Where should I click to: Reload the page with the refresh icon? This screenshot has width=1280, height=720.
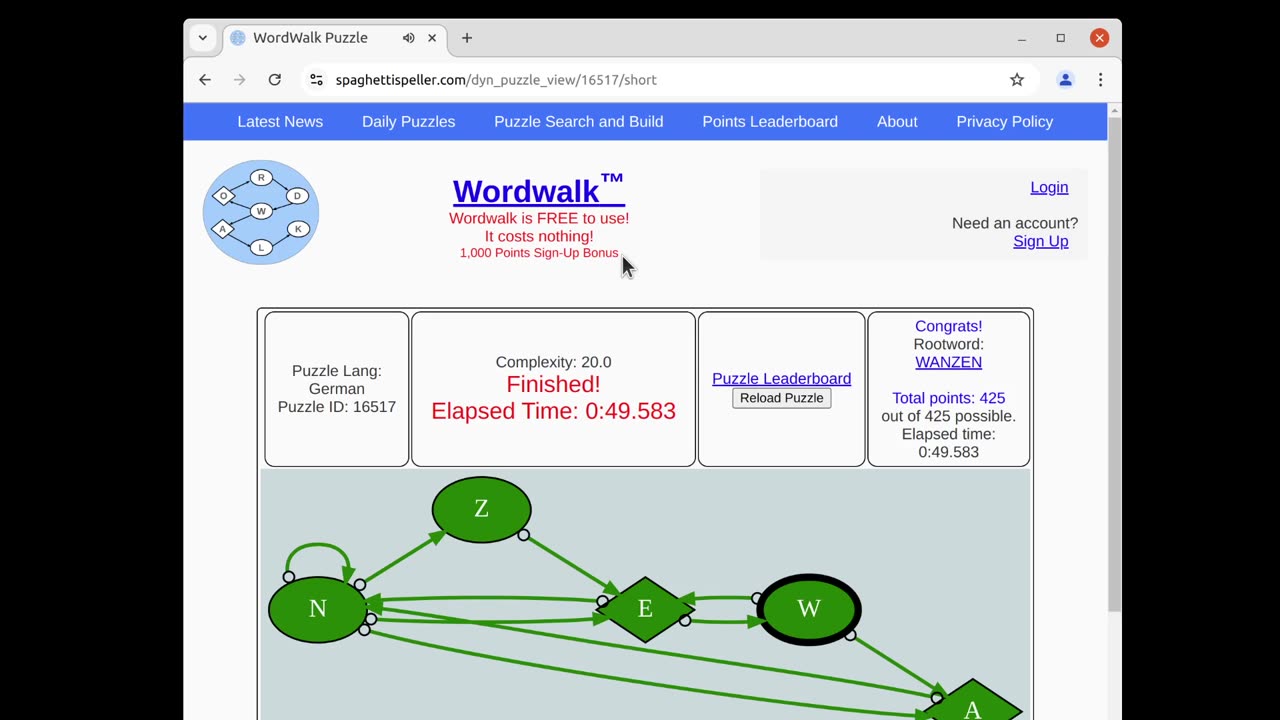pyautogui.click(x=274, y=80)
